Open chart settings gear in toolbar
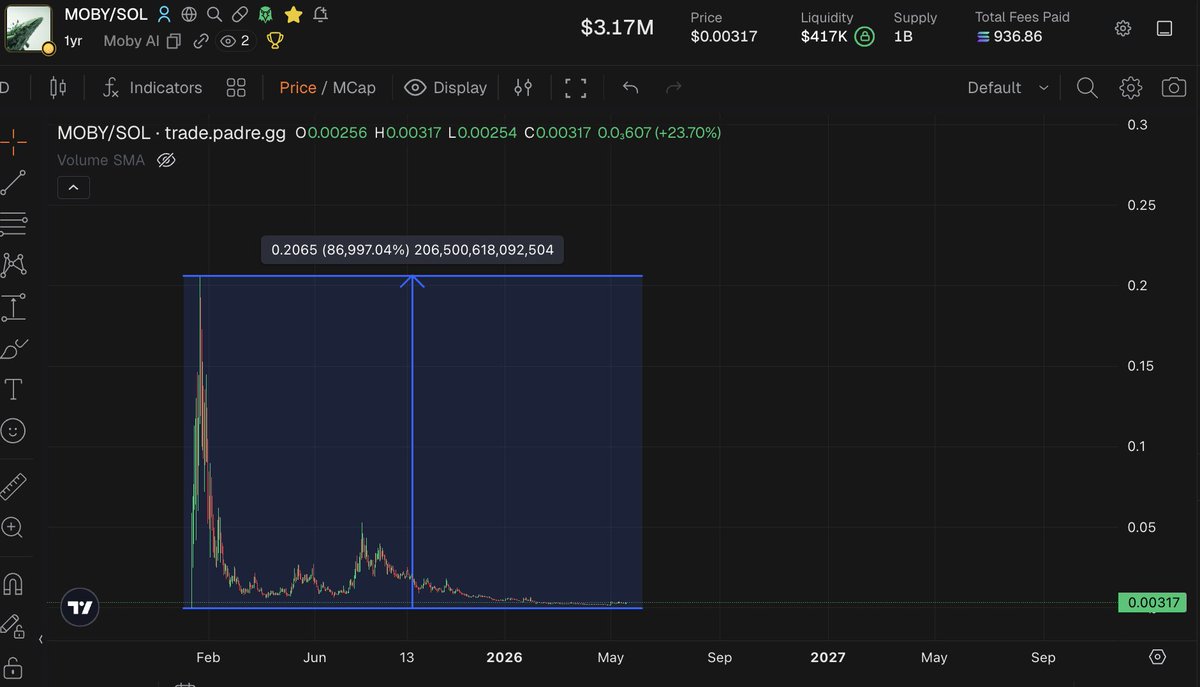Screen dimensions: 1200x687 tap(1131, 88)
